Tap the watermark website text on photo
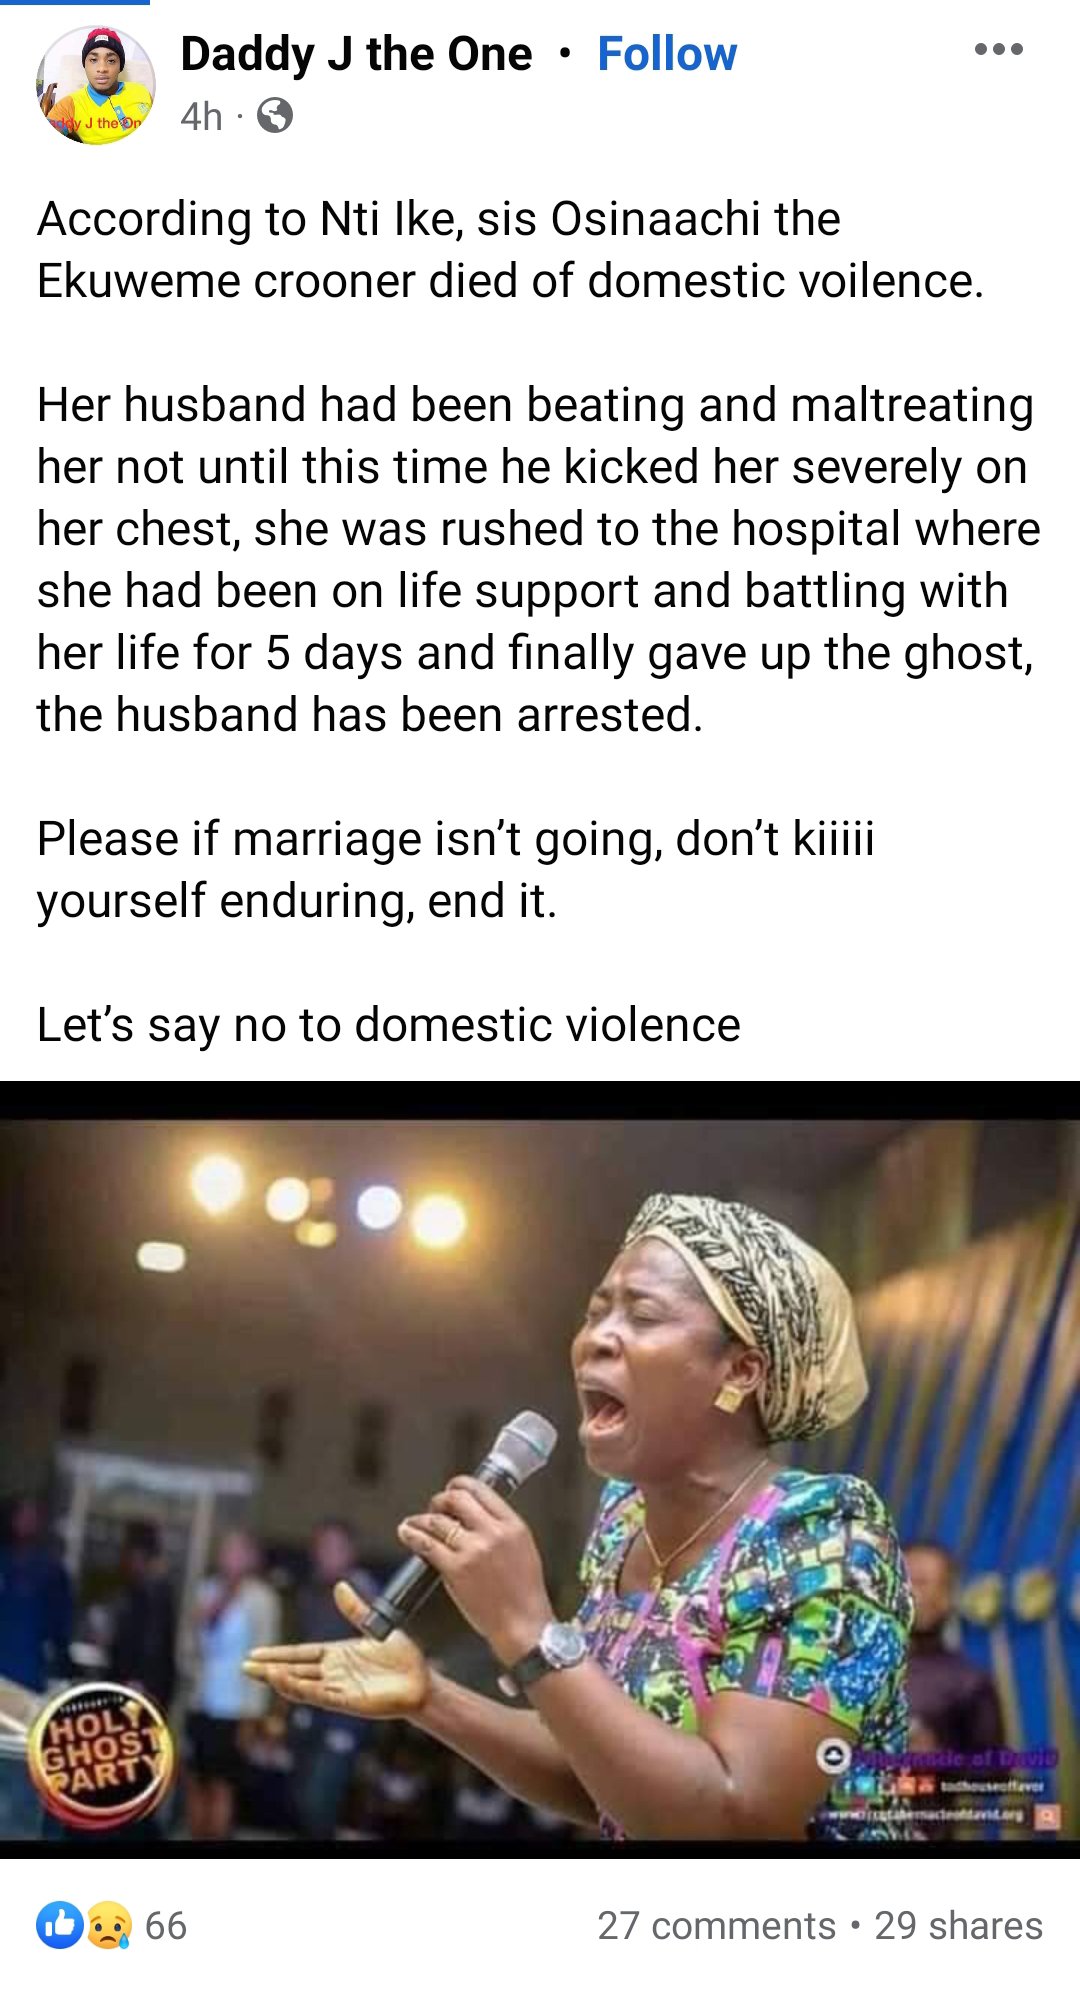The width and height of the screenshot is (1080, 1991). [925, 1813]
